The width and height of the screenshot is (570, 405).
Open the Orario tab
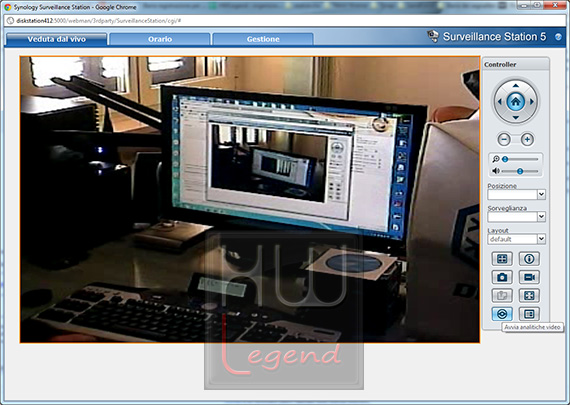click(160, 39)
